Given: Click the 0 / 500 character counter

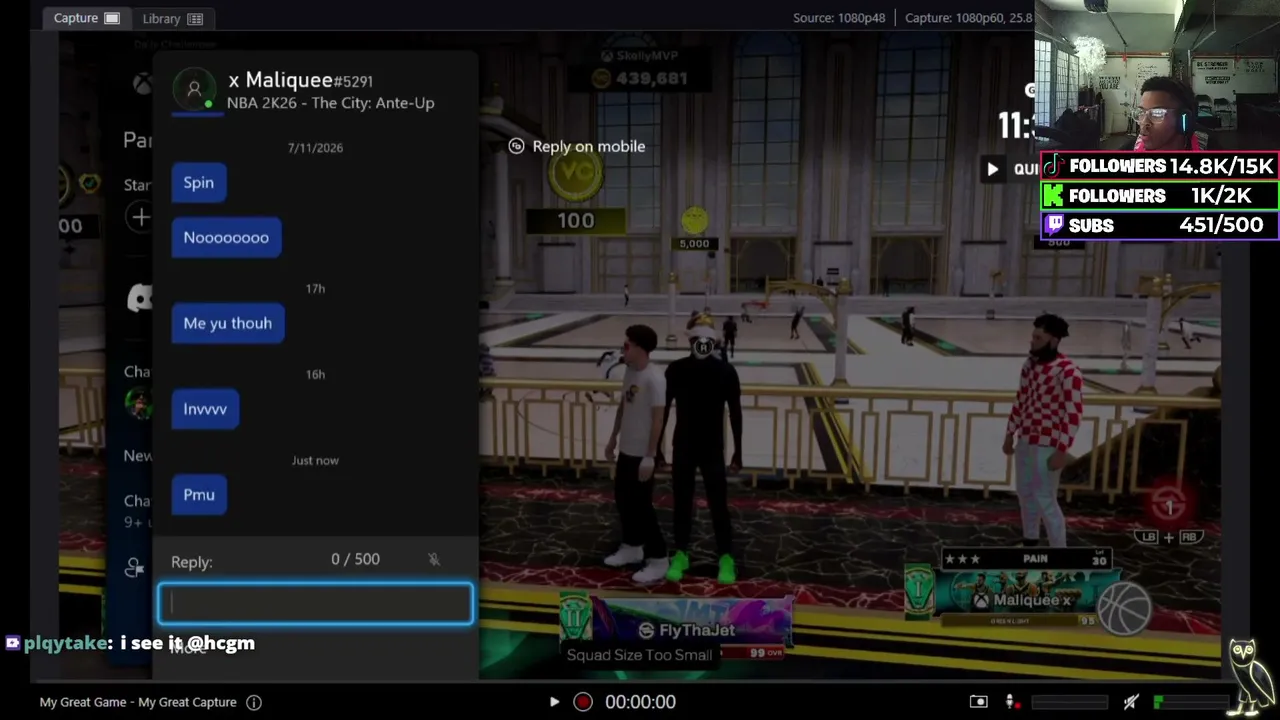Looking at the screenshot, I should tap(355, 559).
